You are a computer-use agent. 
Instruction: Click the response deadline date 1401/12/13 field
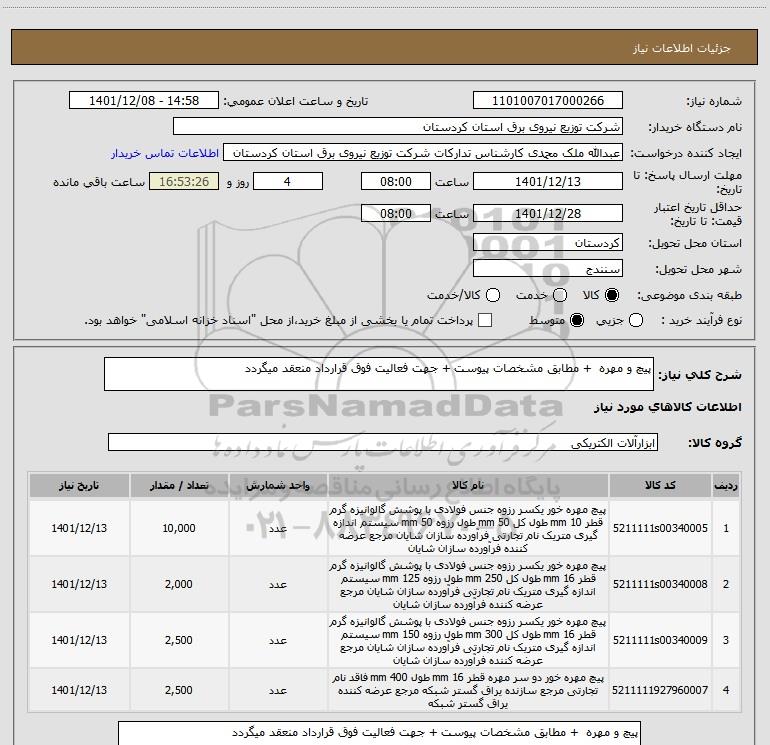(x=548, y=182)
